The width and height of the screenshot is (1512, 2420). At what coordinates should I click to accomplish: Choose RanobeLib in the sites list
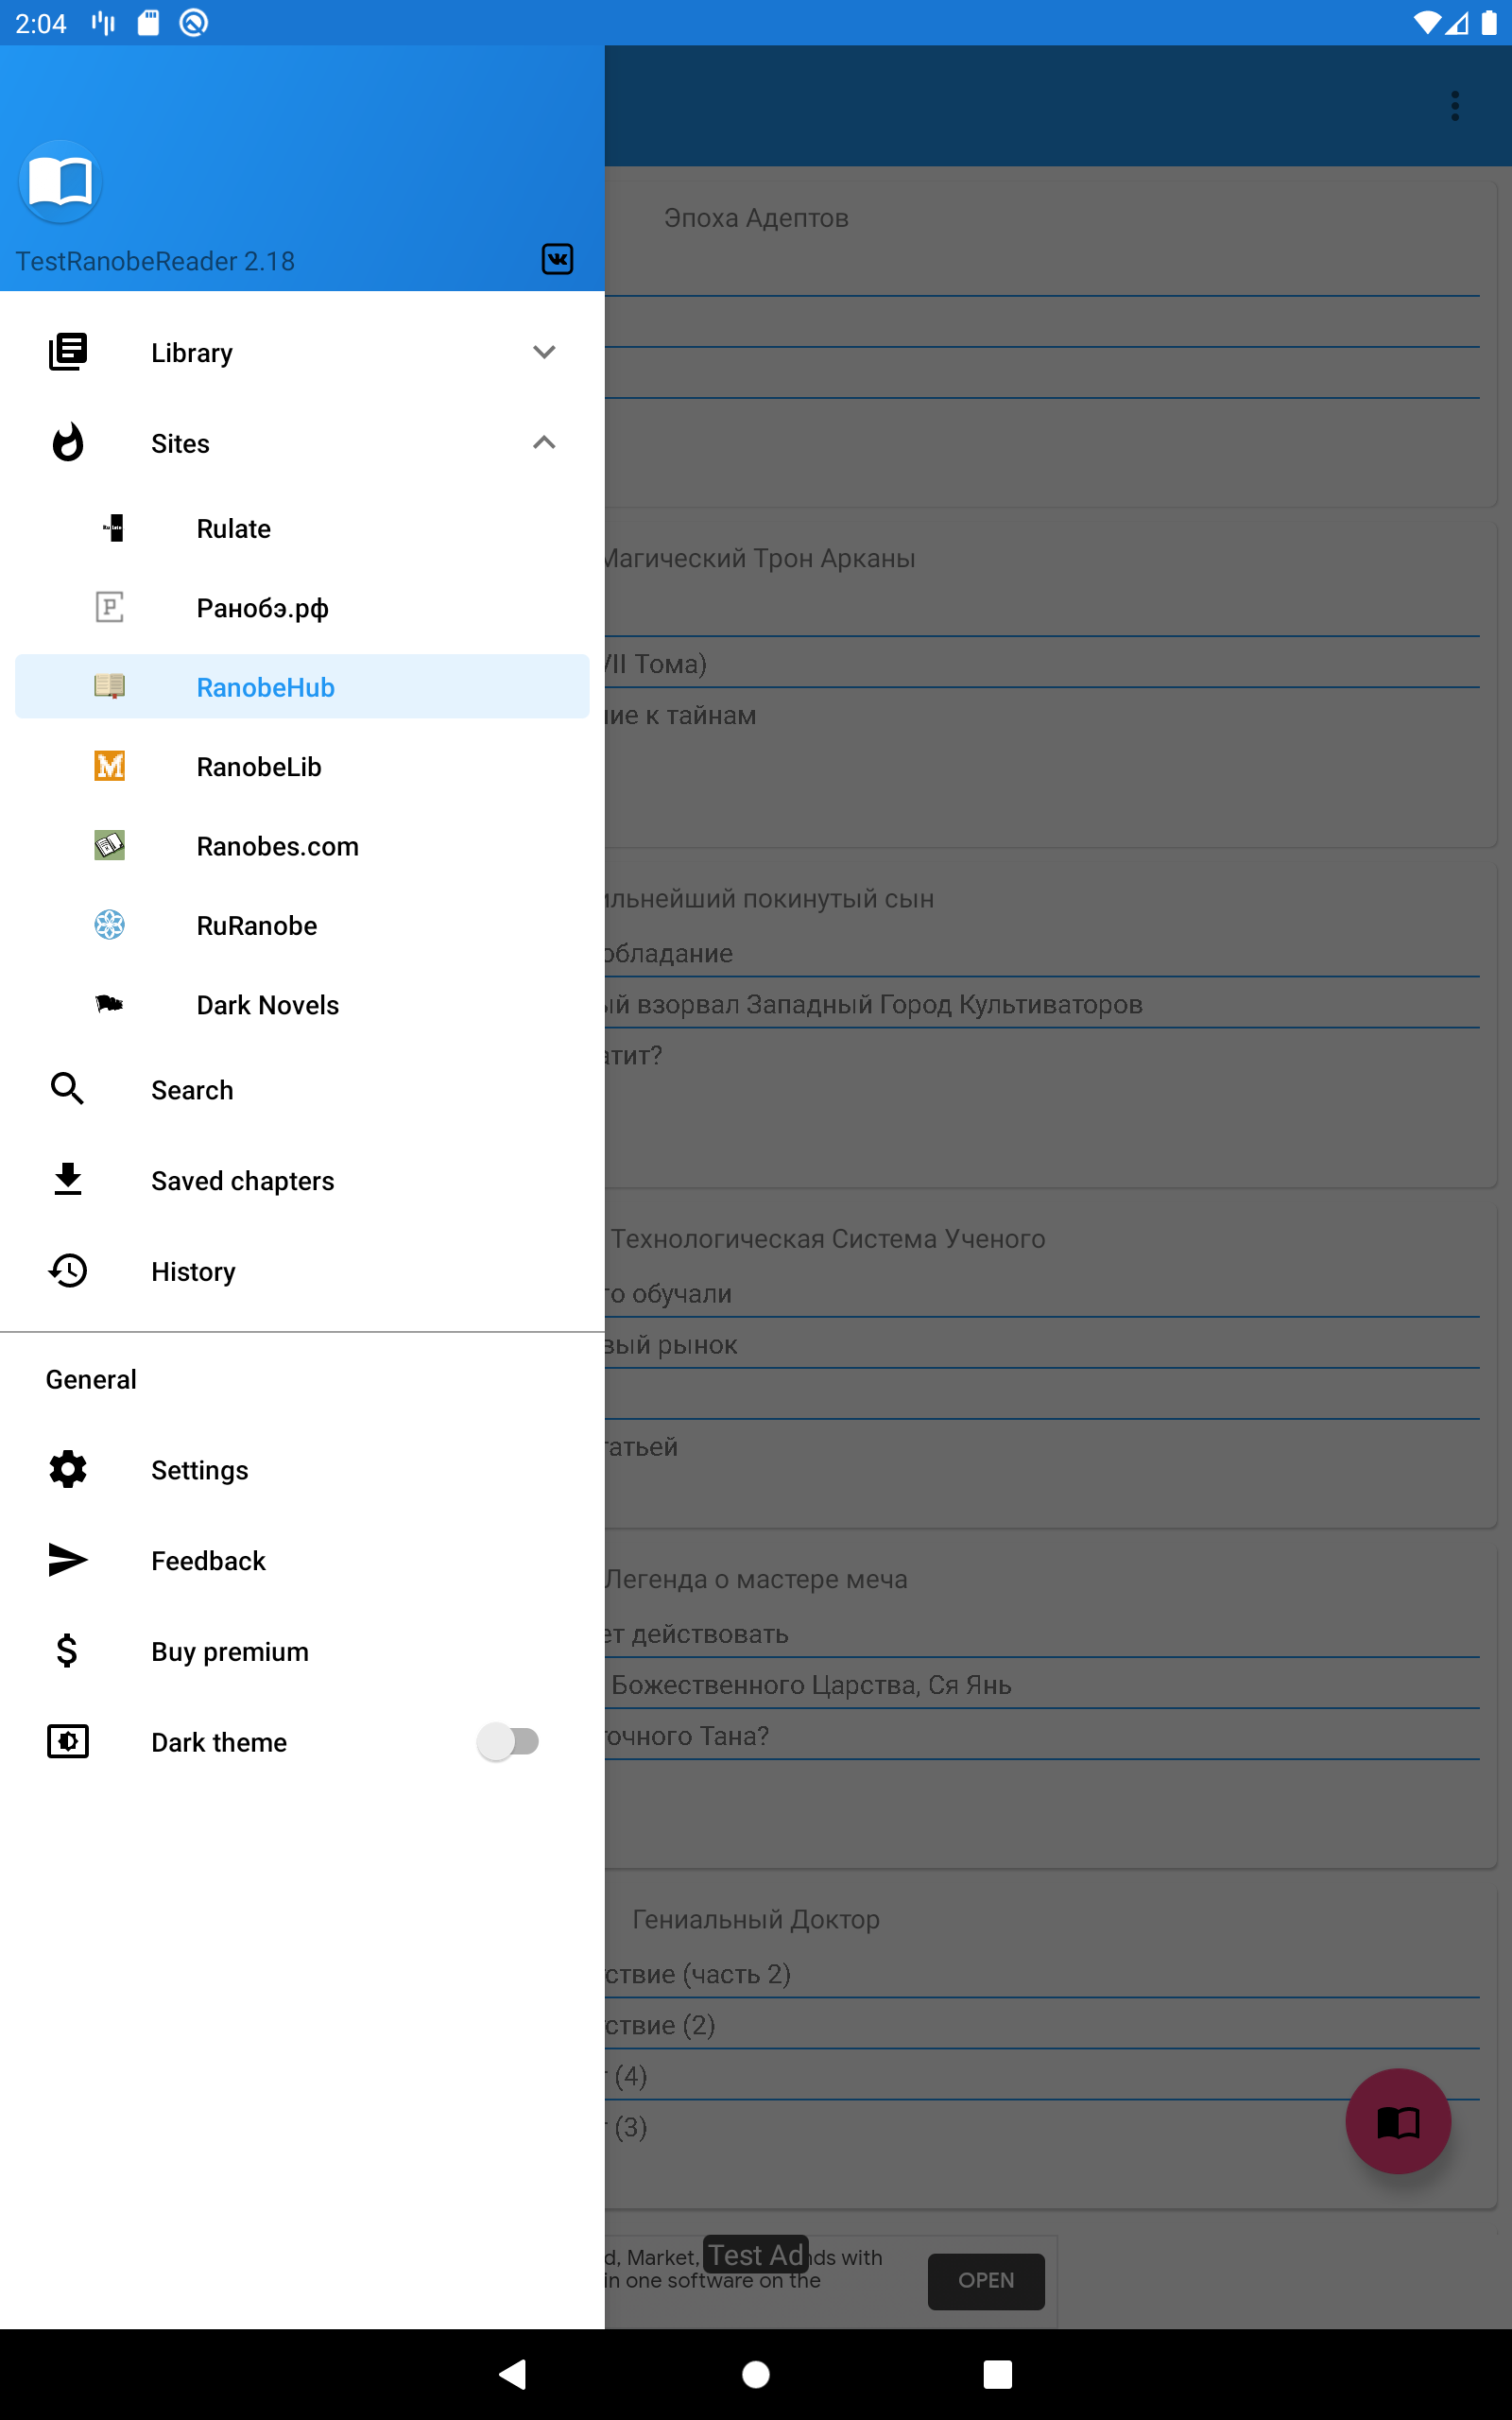click(302, 766)
